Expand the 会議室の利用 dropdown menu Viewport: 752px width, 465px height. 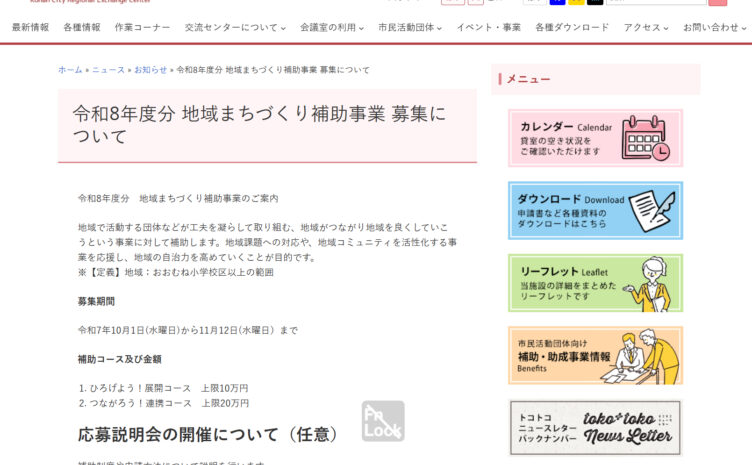332,28
